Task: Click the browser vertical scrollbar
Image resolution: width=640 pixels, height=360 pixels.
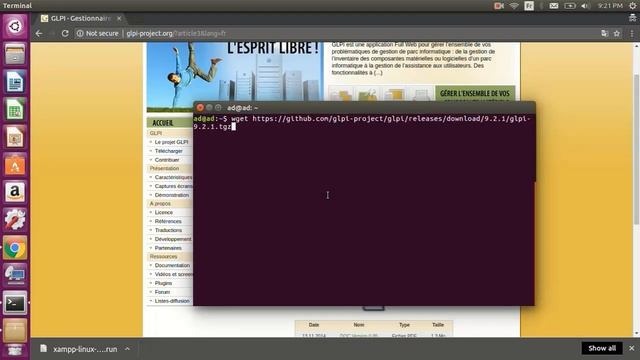Action: point(636,149)
